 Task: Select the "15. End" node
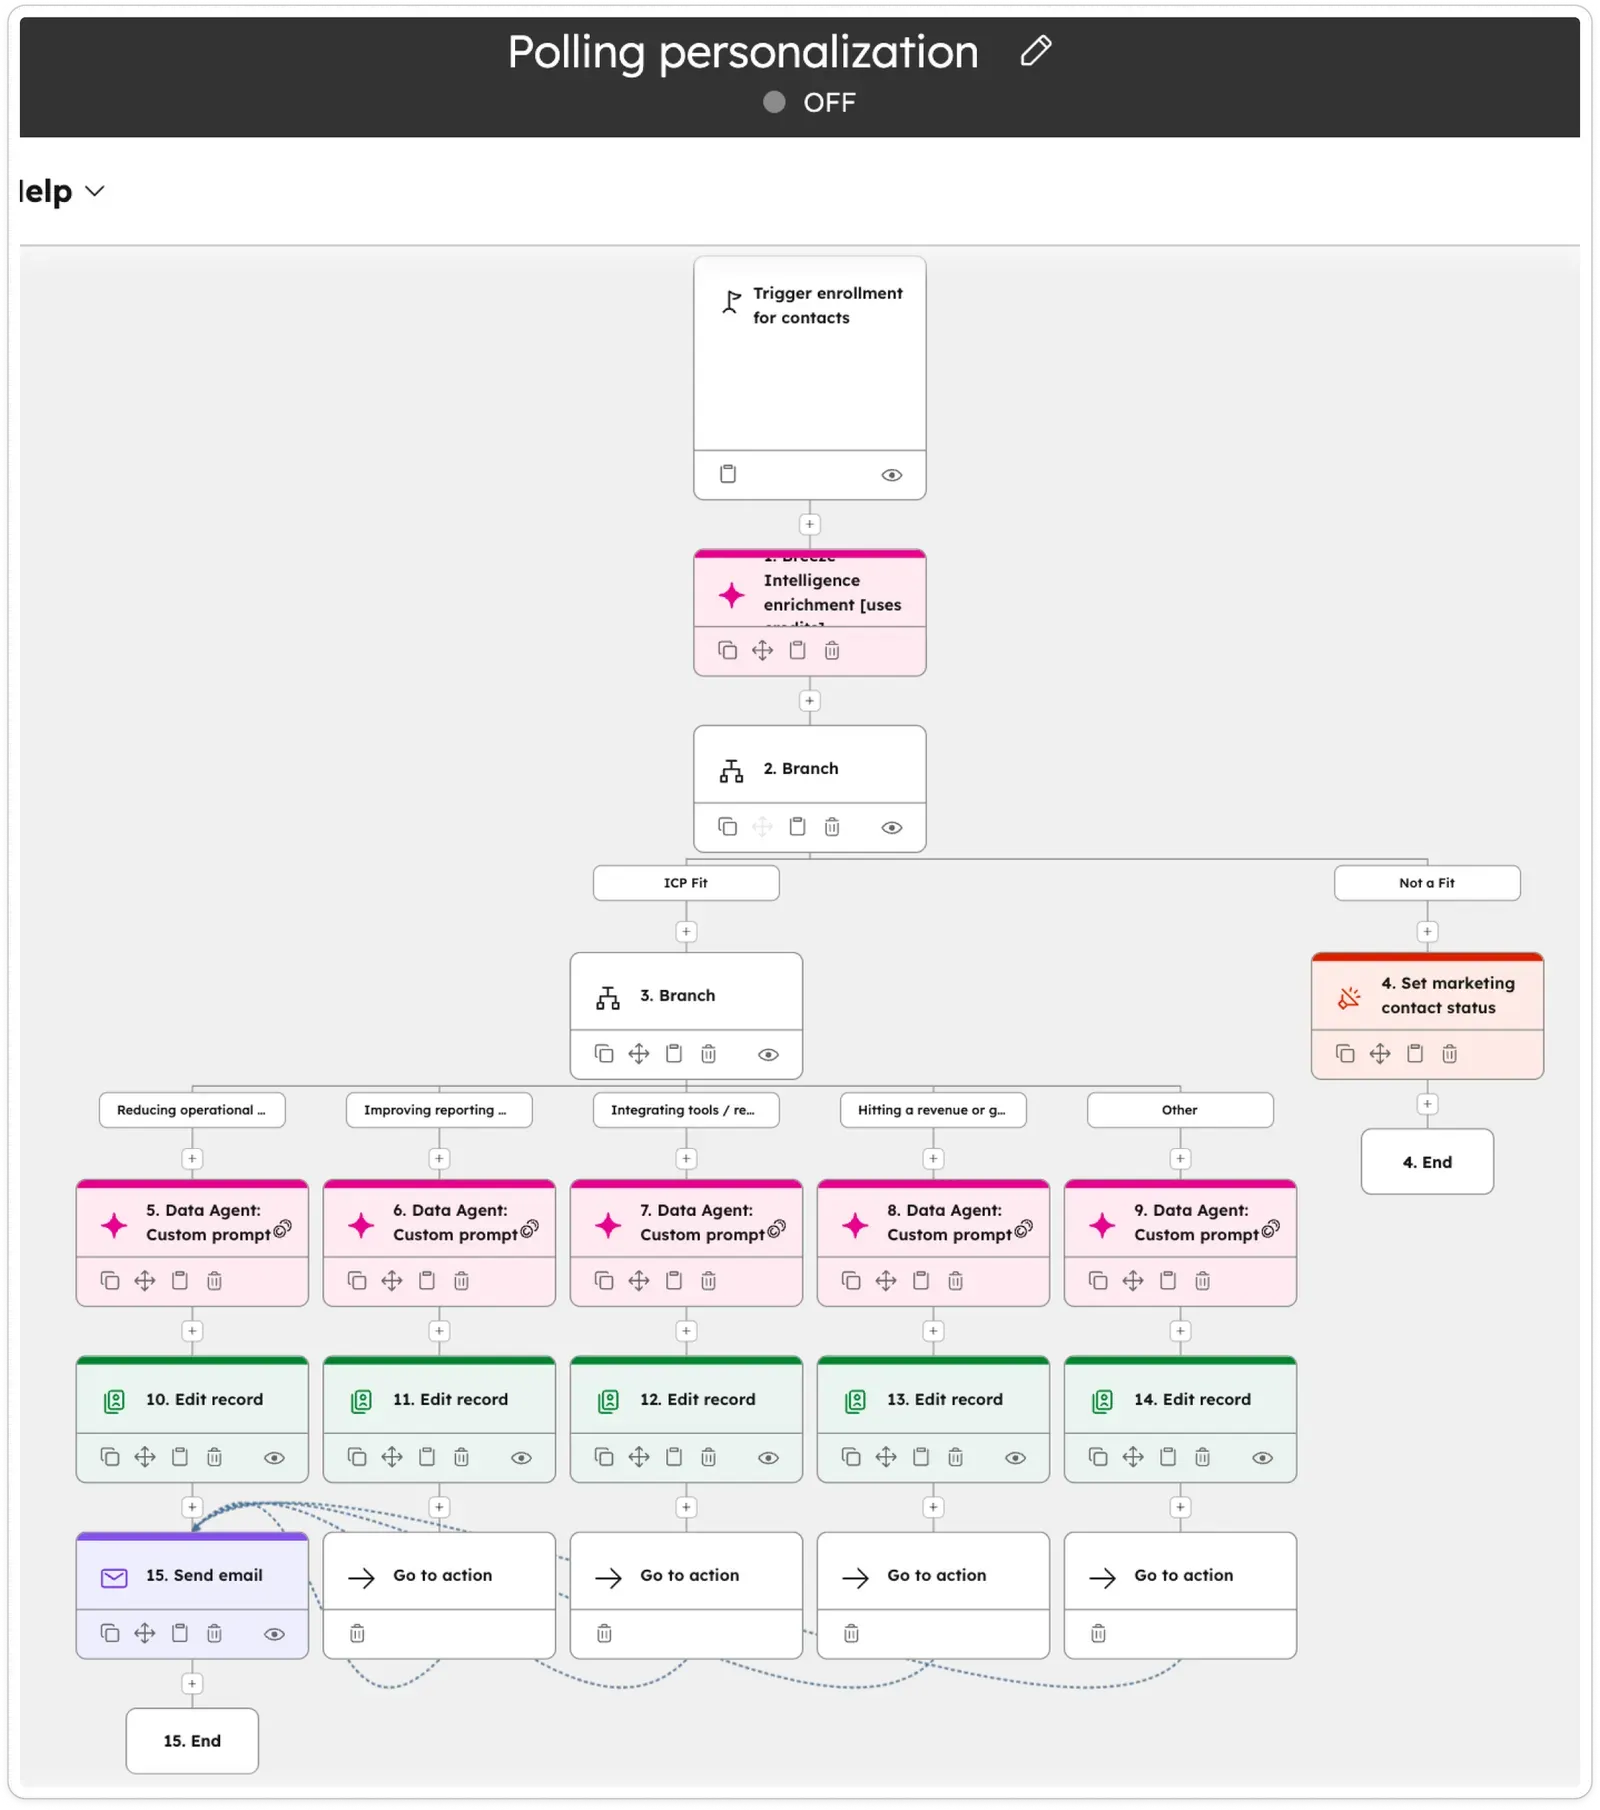pyautogui.click(x=192, y=1741)
